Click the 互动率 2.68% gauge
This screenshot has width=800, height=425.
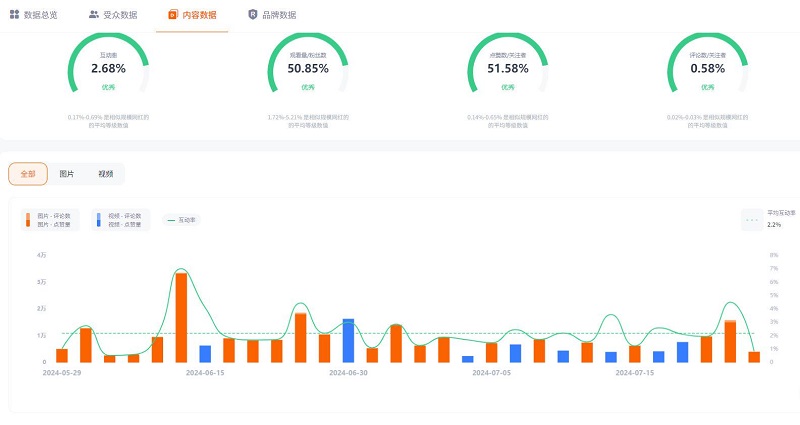click(x=108, y=69)
